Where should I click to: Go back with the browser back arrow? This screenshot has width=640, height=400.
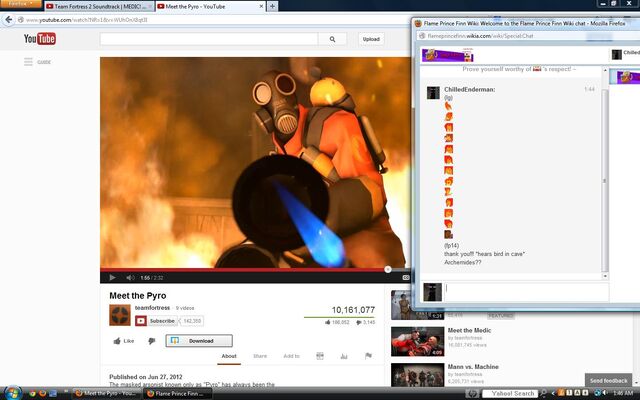[9, 20]
